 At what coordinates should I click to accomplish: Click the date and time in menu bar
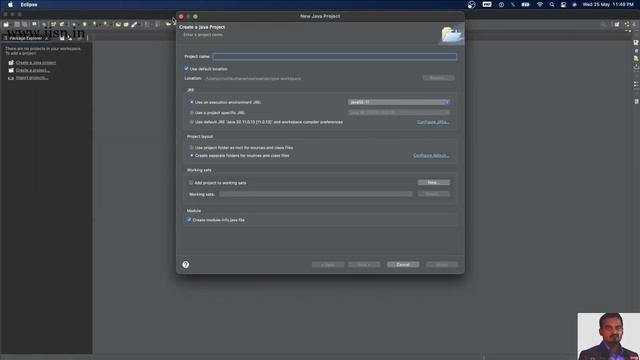coord(608,4)
